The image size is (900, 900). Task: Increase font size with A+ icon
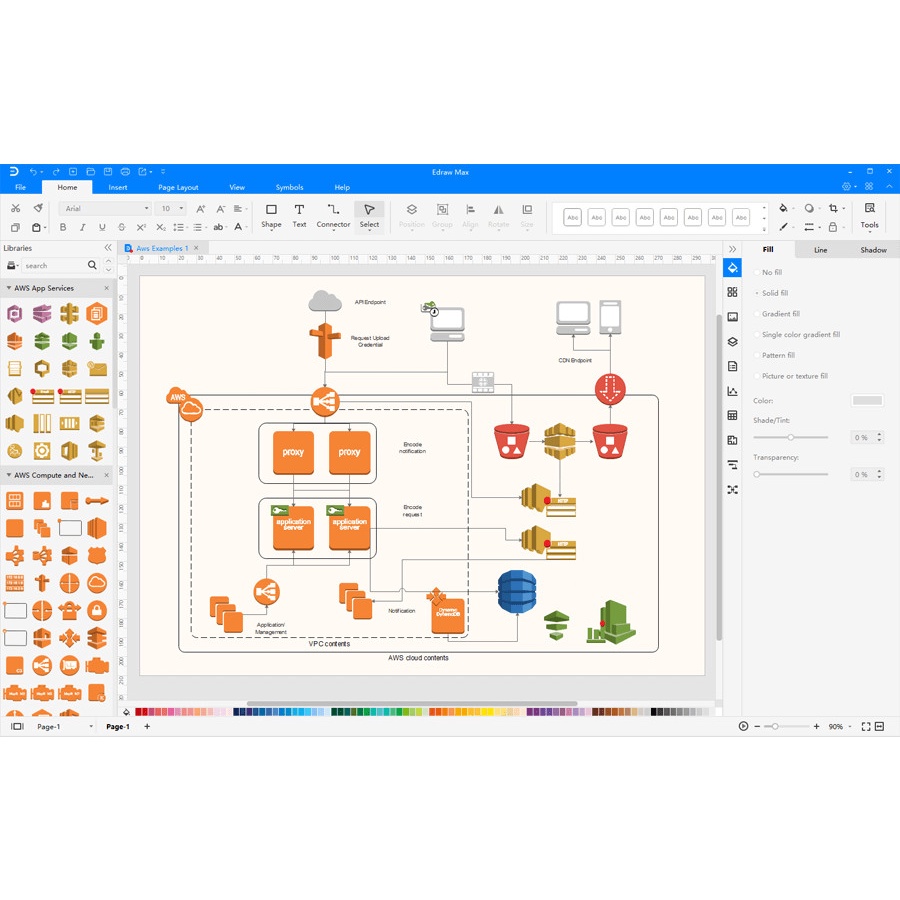pos(200,209)
